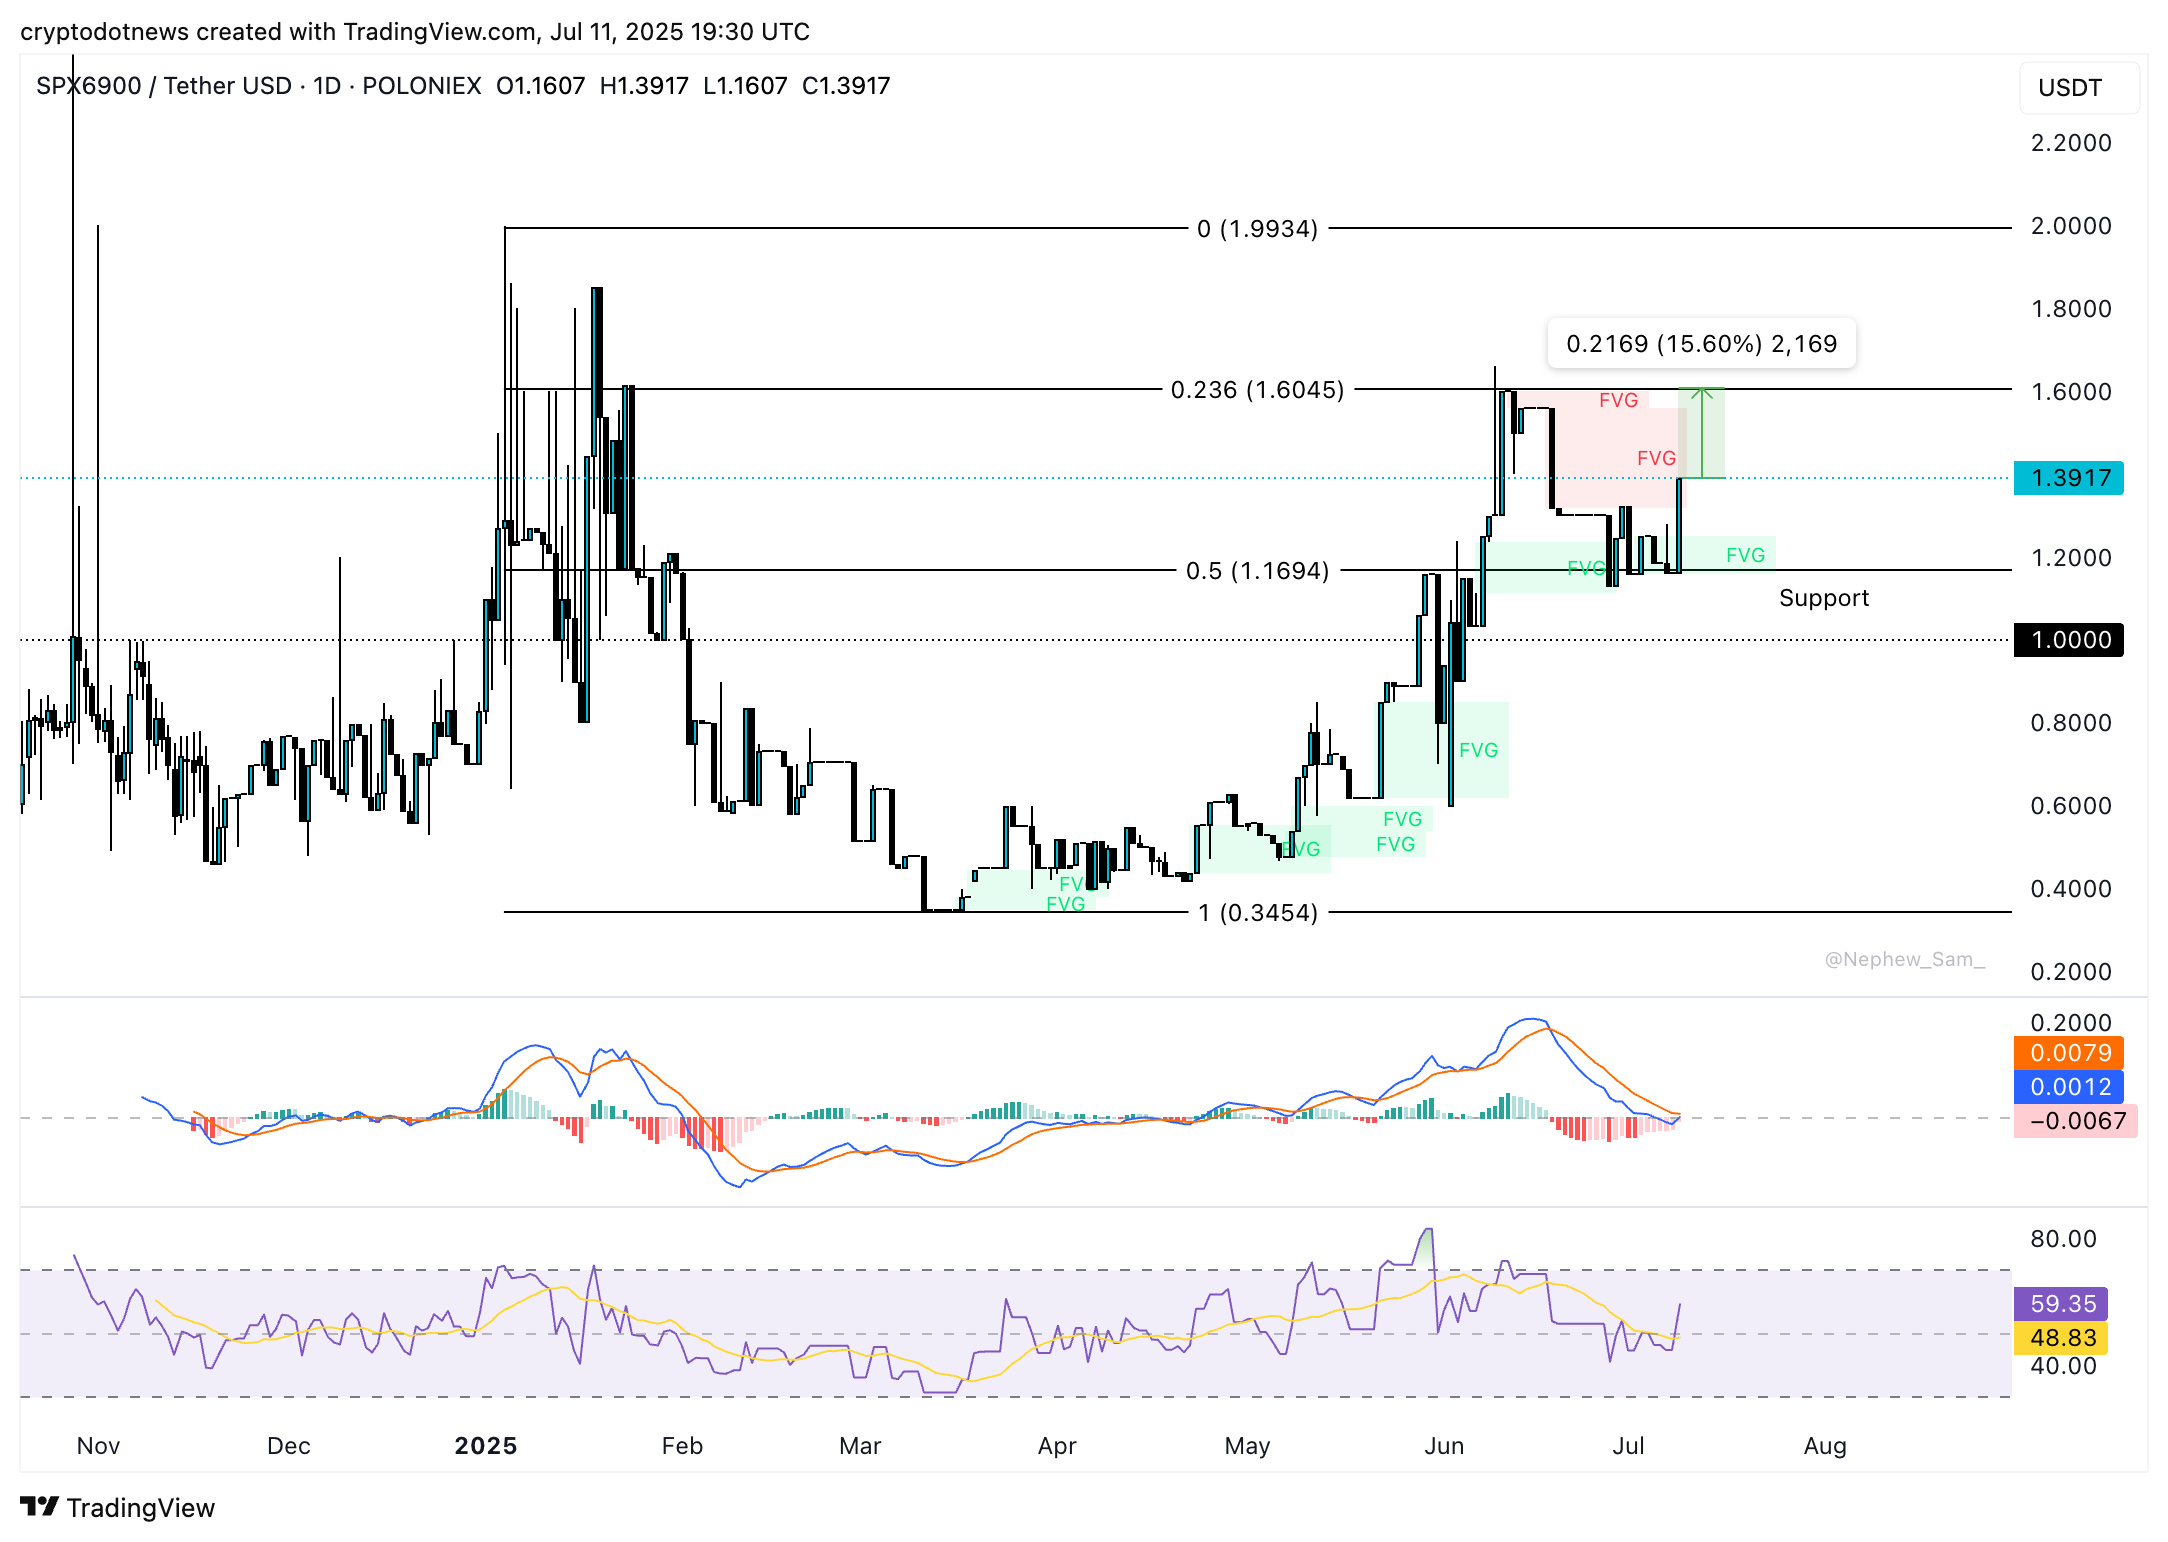2168x1542 pixels.
Task: Click the low value L1.1607
Action: 745,86
